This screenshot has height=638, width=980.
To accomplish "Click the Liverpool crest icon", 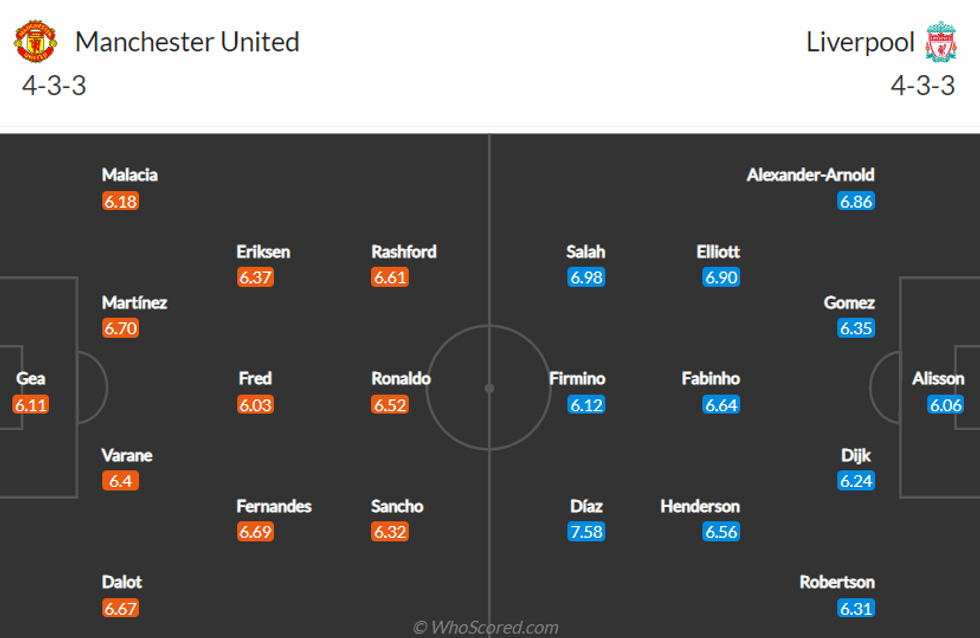I will point(940,42).
